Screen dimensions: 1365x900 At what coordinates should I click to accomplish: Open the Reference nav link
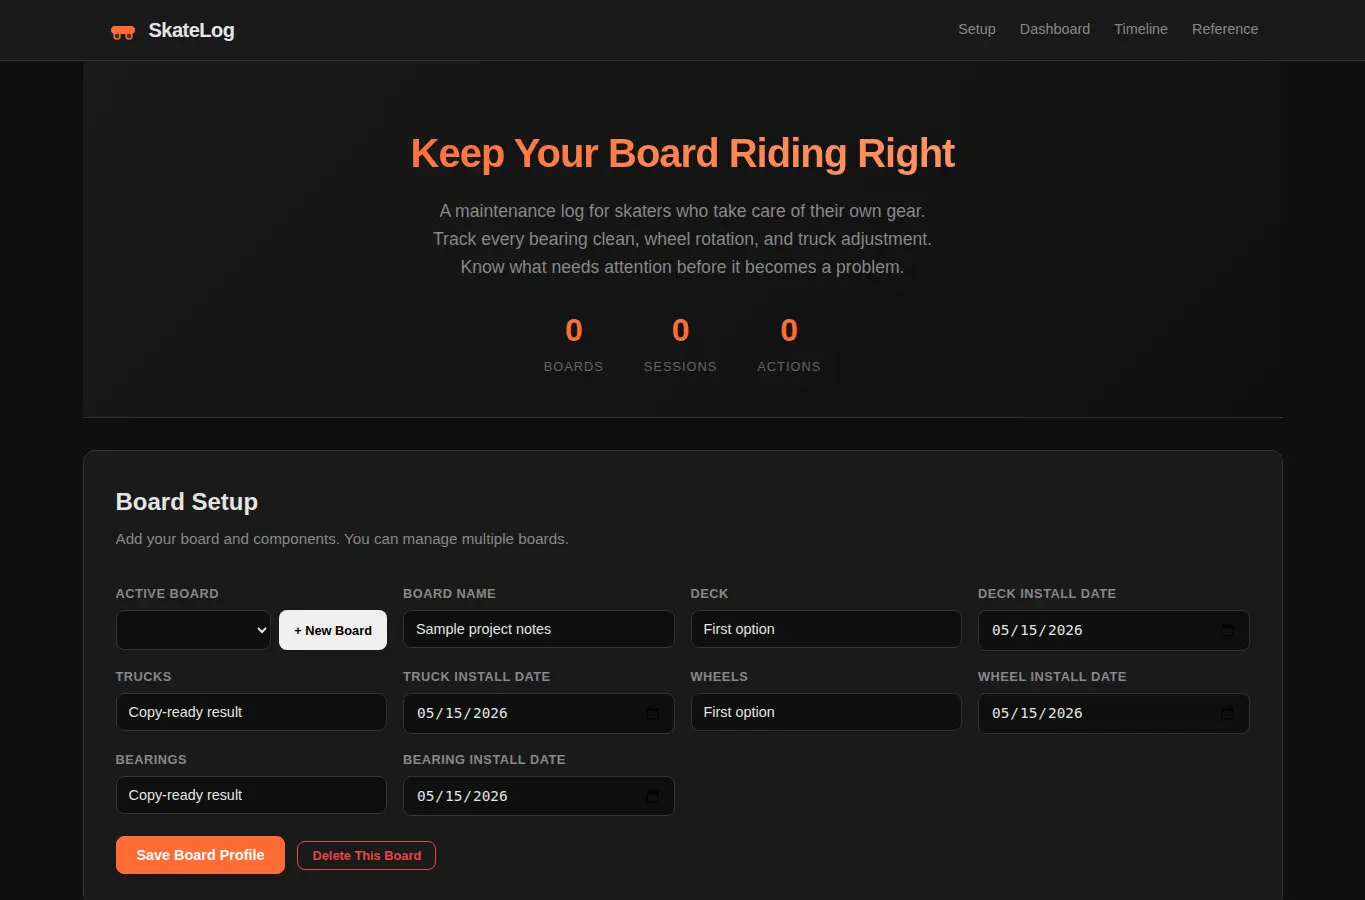coord(1225,29)
